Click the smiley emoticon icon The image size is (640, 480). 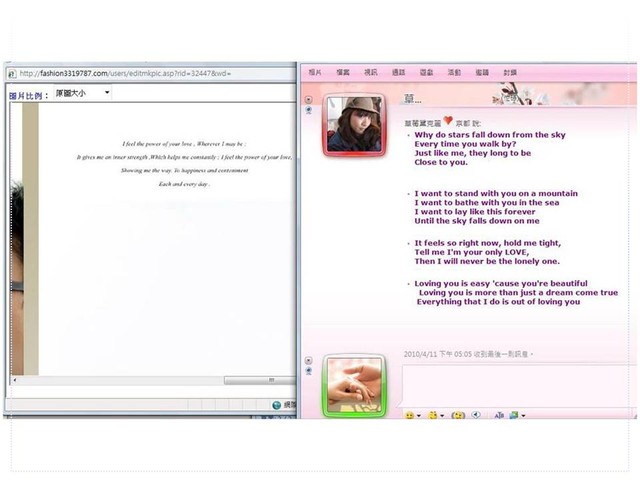point(409,415)
